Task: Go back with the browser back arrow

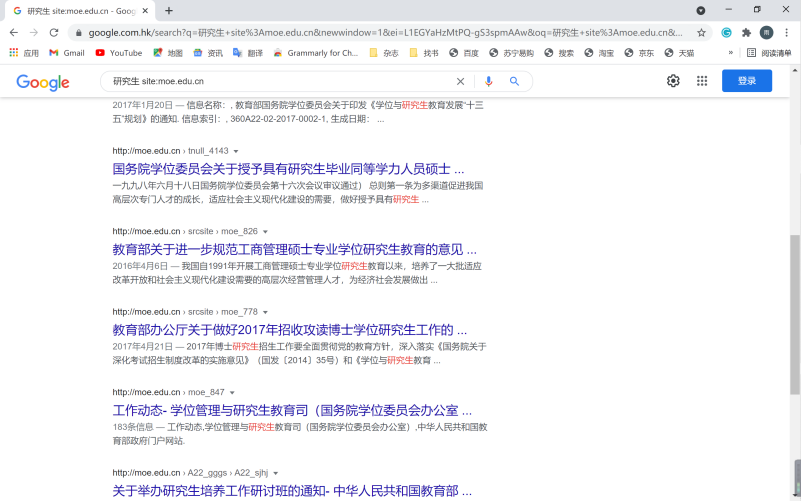Action: click(14, 33)
